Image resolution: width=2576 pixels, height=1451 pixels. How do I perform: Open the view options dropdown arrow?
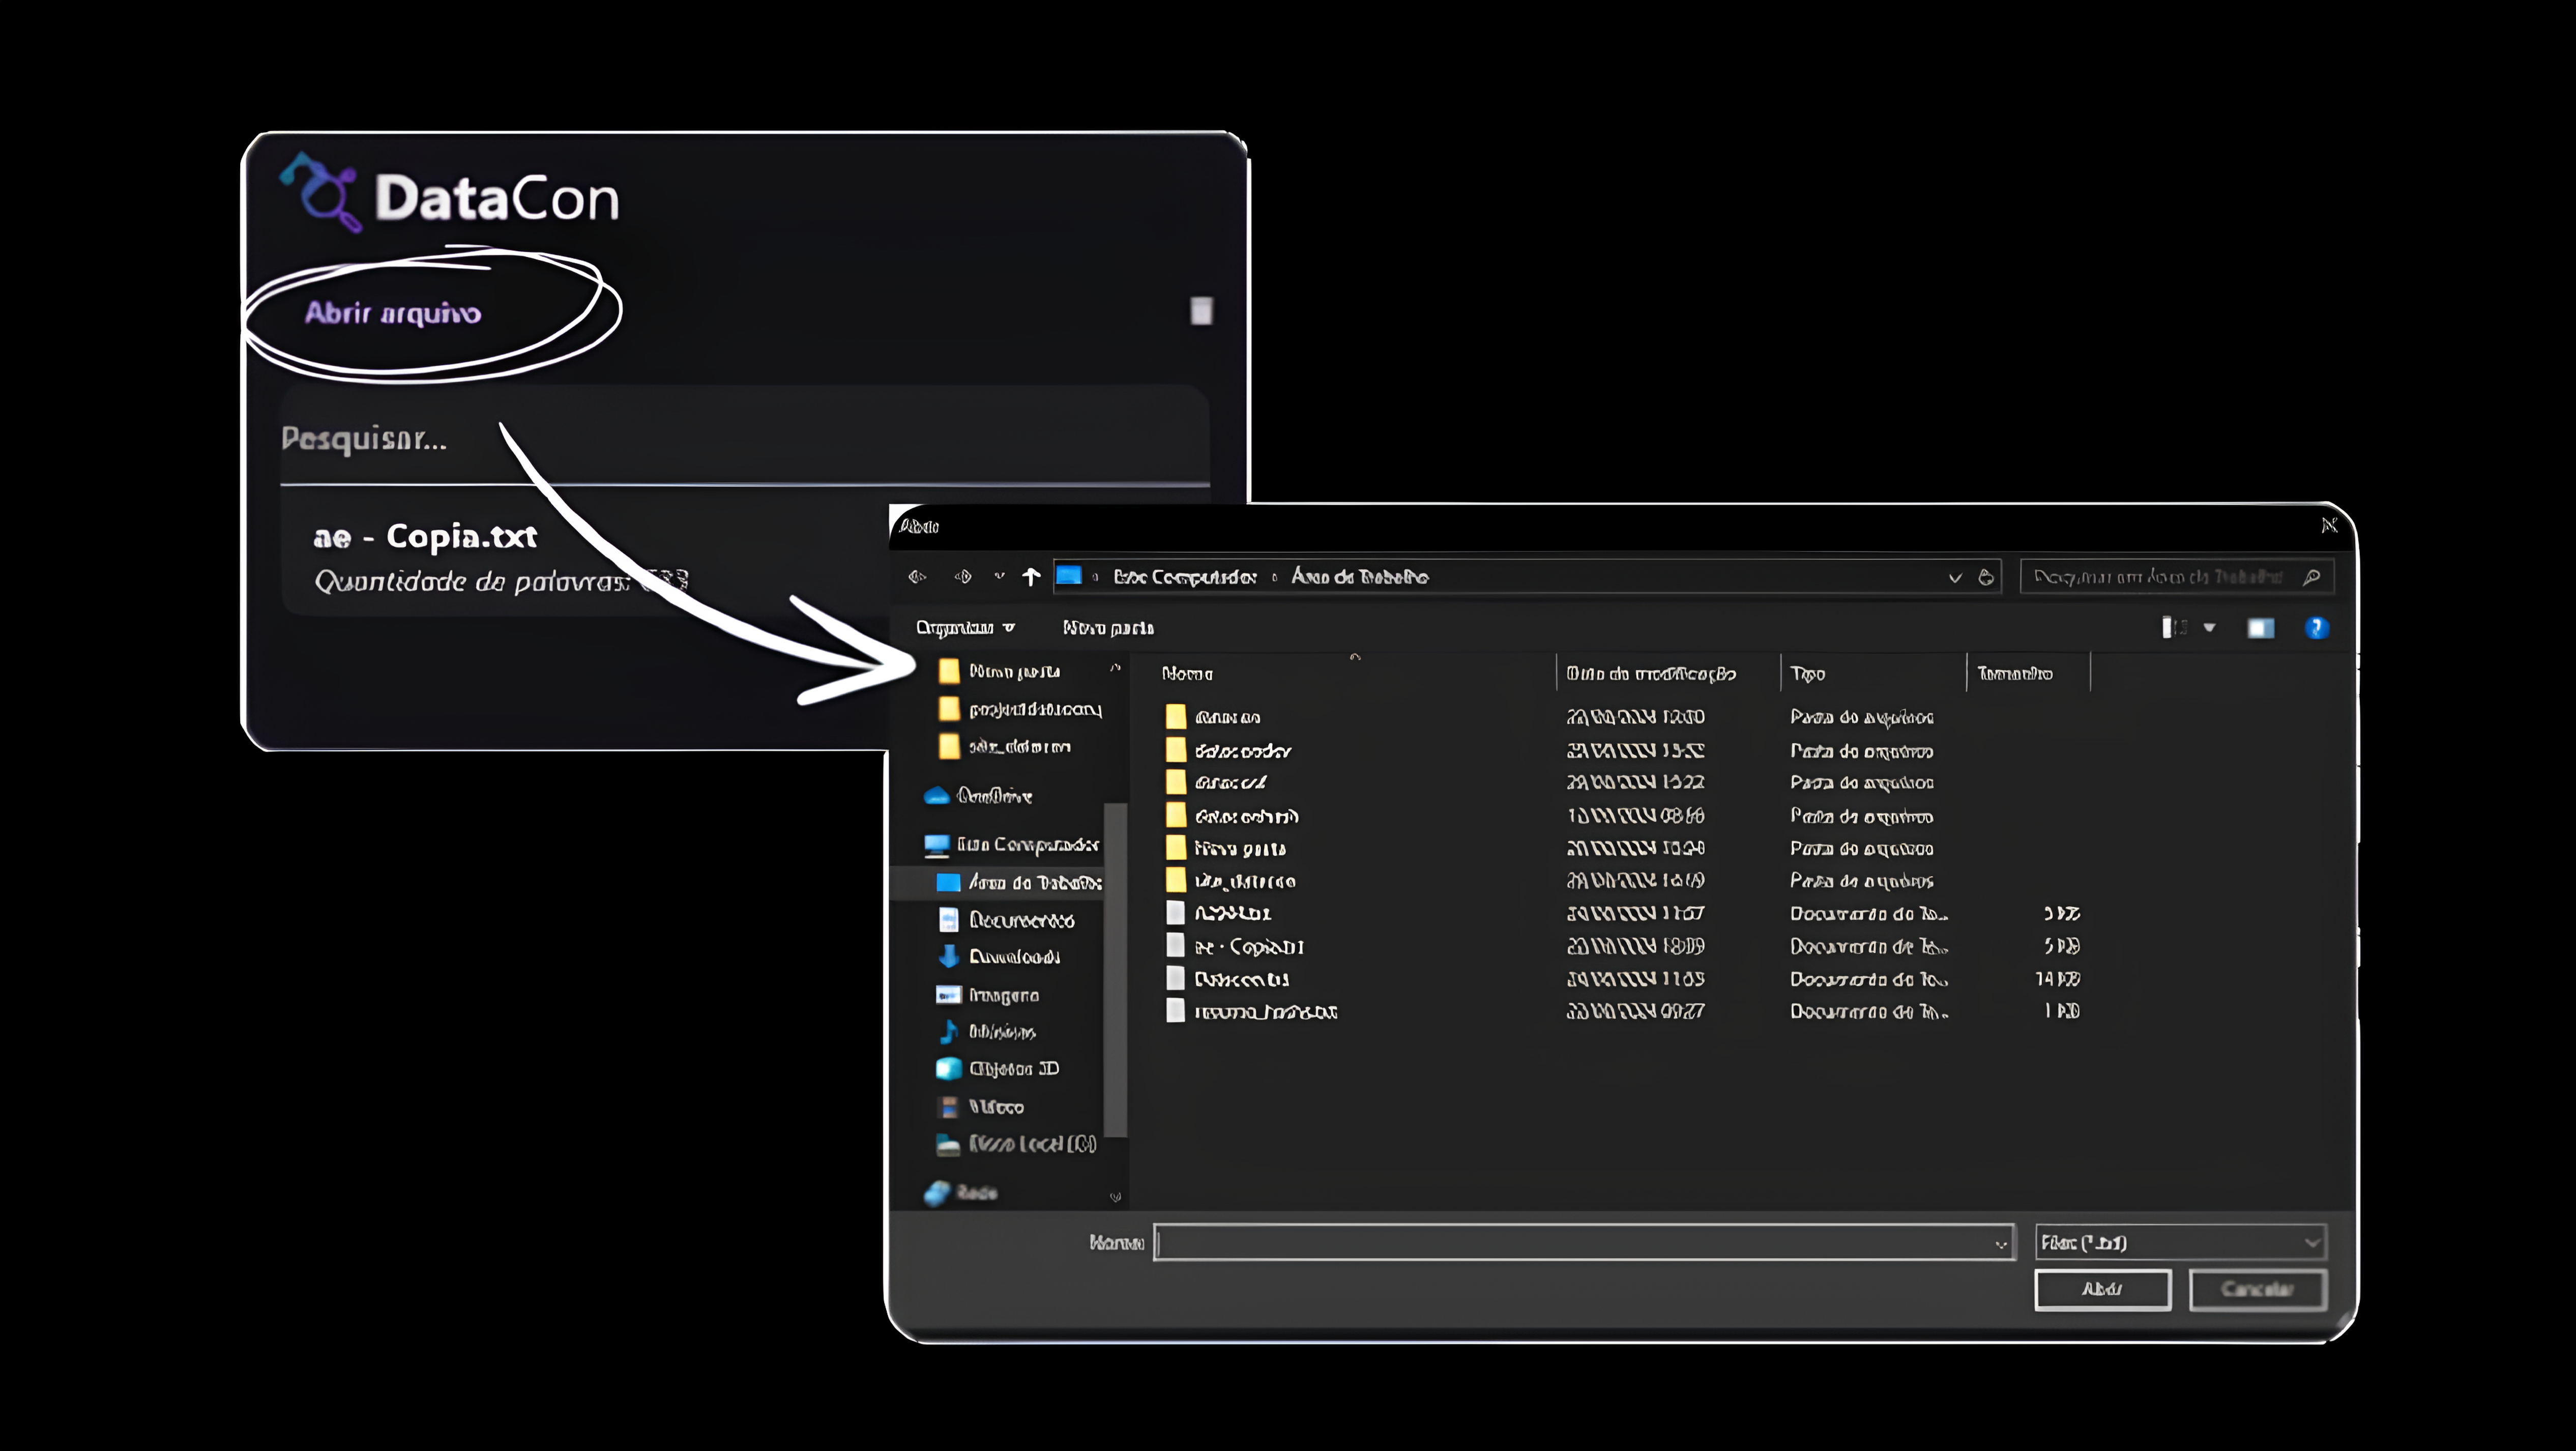2210,628
